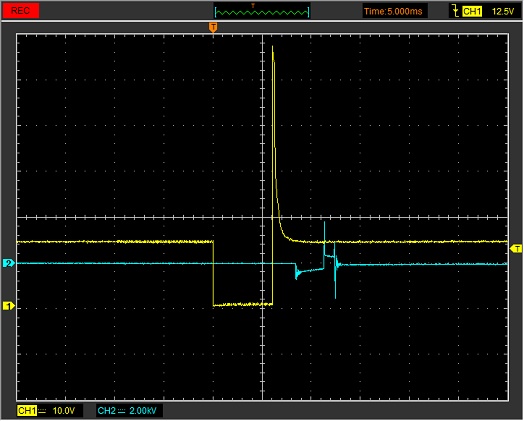Open the waveform memory overview thumbnail
Screen dimensions: 524x421
tap(262, 11)
